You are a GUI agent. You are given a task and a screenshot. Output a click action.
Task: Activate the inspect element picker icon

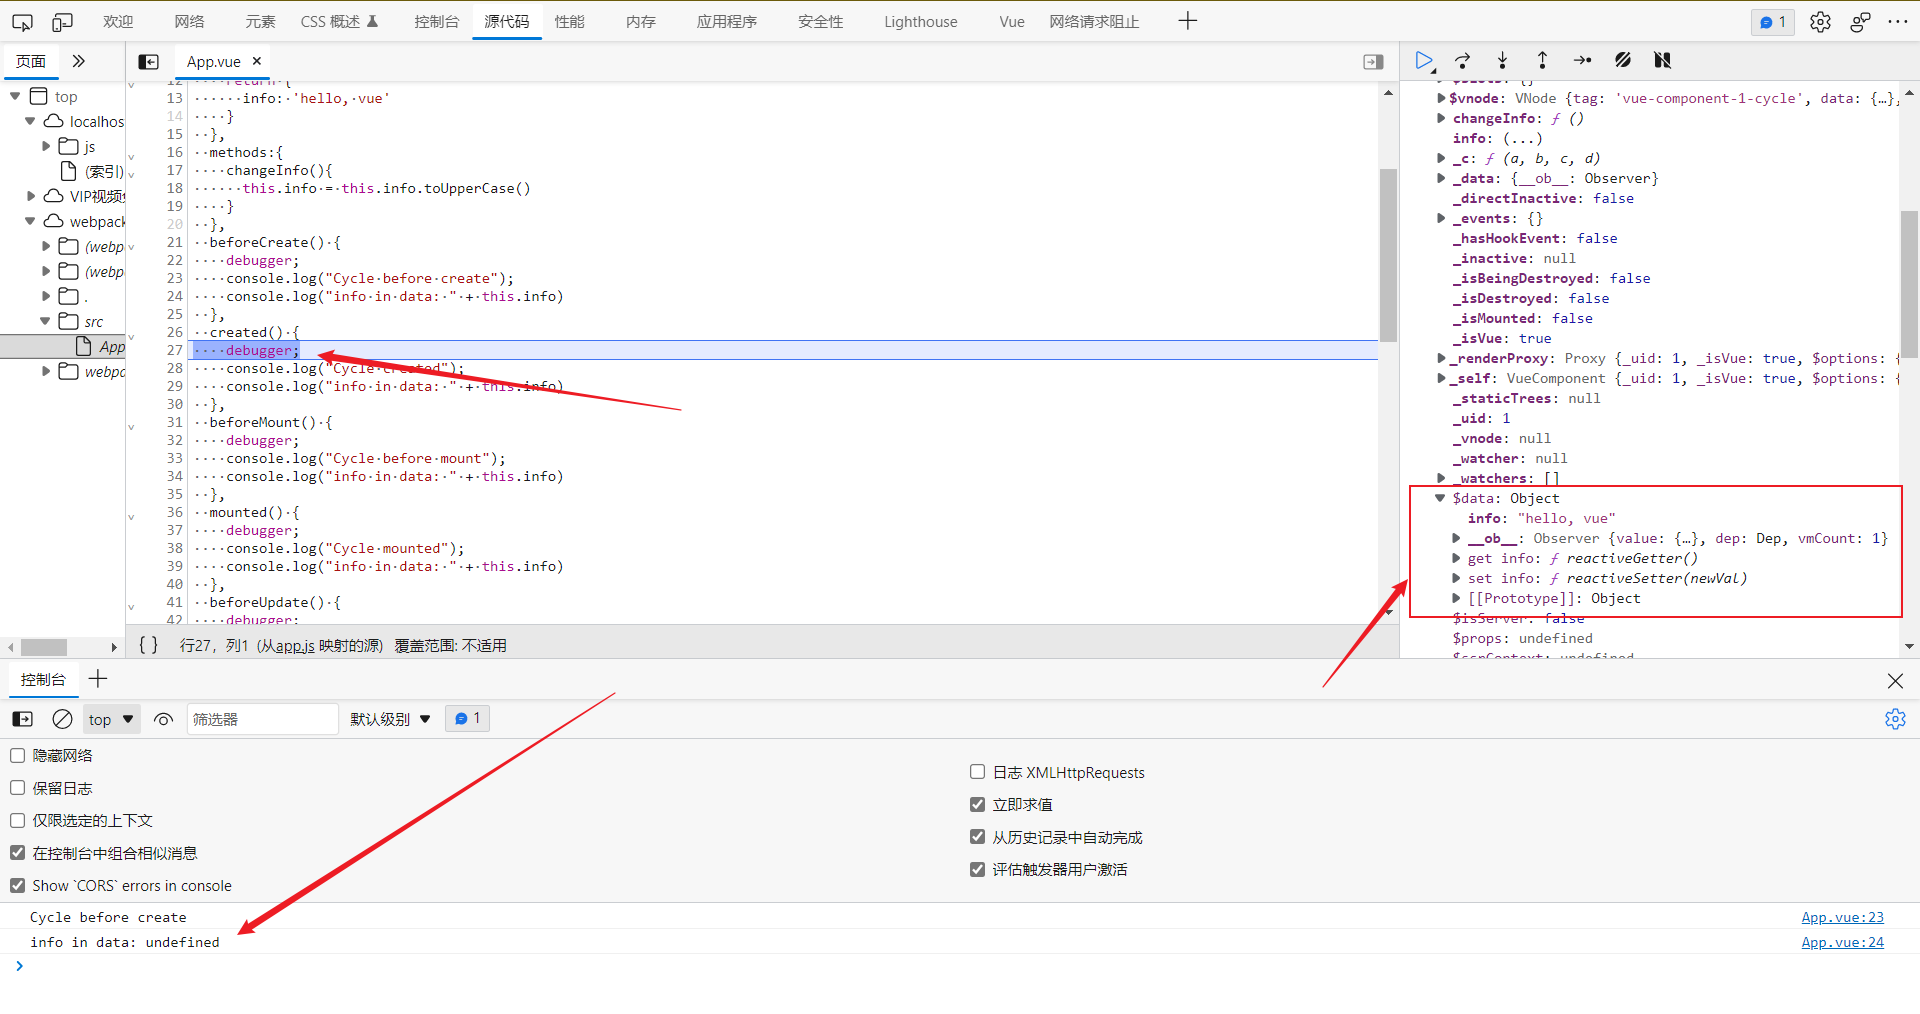click(x=22, y=21)
